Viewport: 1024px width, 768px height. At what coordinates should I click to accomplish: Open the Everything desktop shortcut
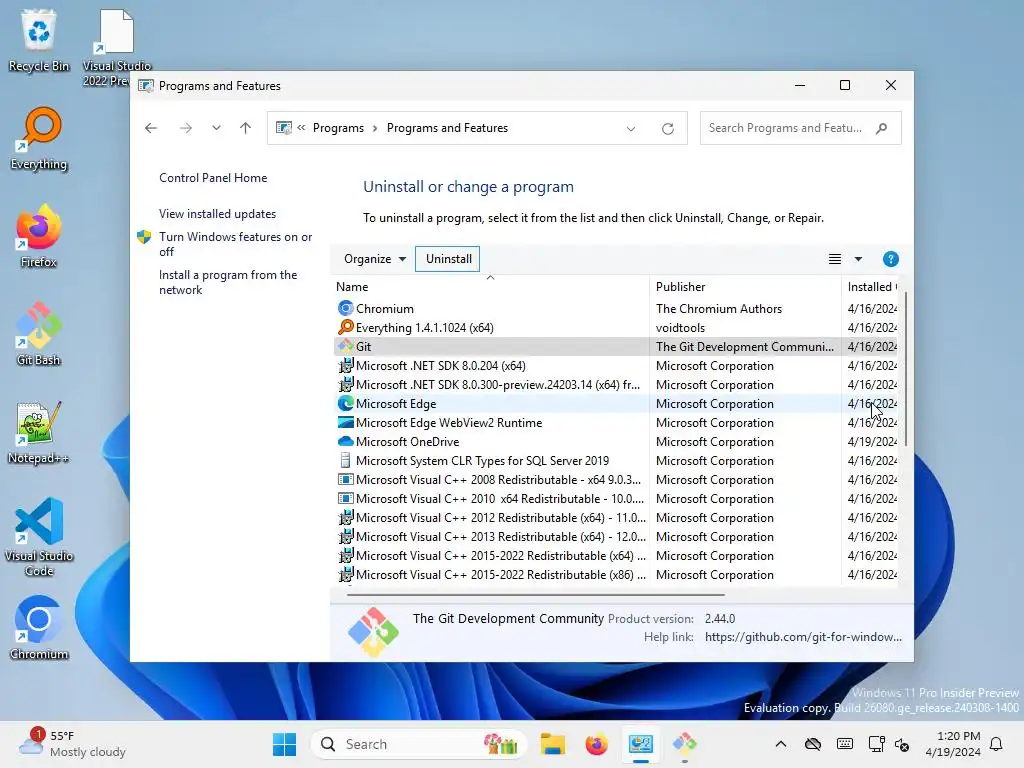pos(39,138)
